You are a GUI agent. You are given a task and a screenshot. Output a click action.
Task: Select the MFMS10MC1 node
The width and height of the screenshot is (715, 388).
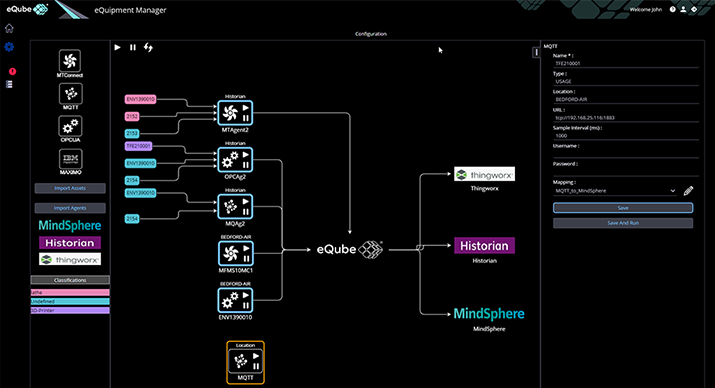235,253
